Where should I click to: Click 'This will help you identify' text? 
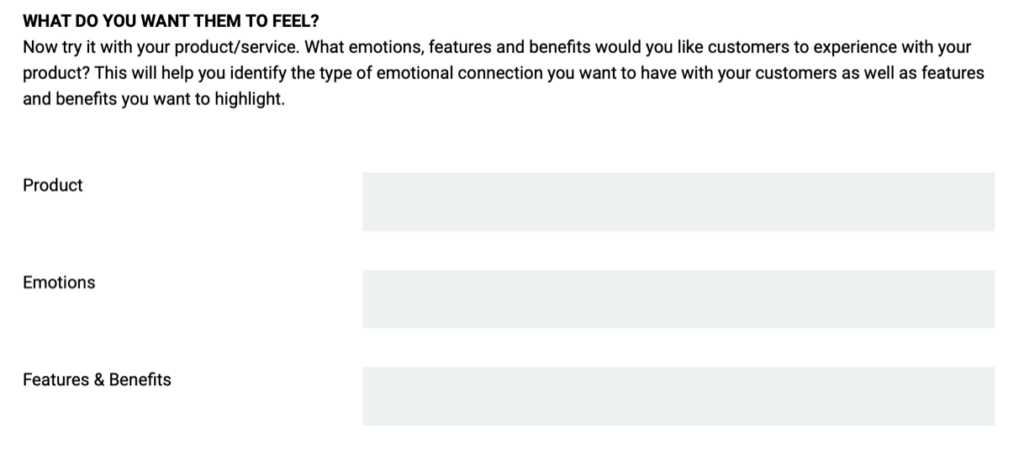pyautogui.click(x=190, y=73)
